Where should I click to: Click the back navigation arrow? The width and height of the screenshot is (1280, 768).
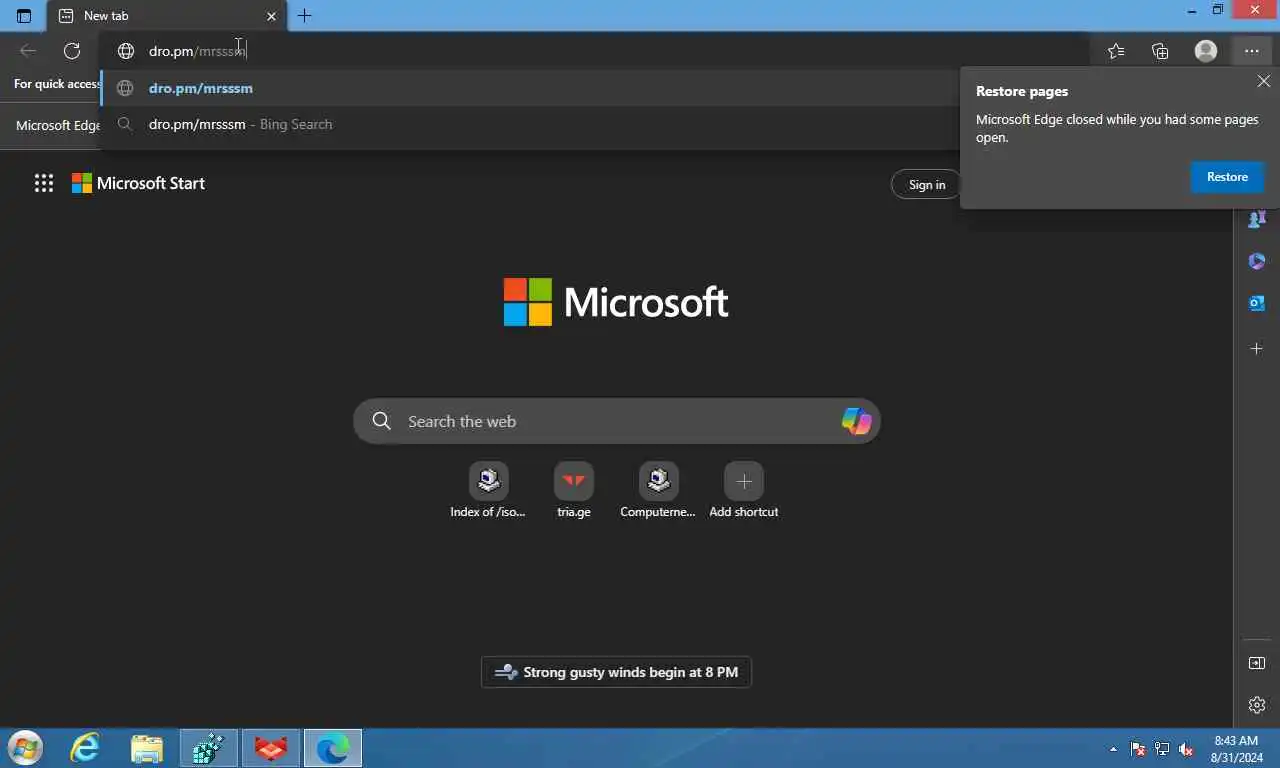point(28,51)
